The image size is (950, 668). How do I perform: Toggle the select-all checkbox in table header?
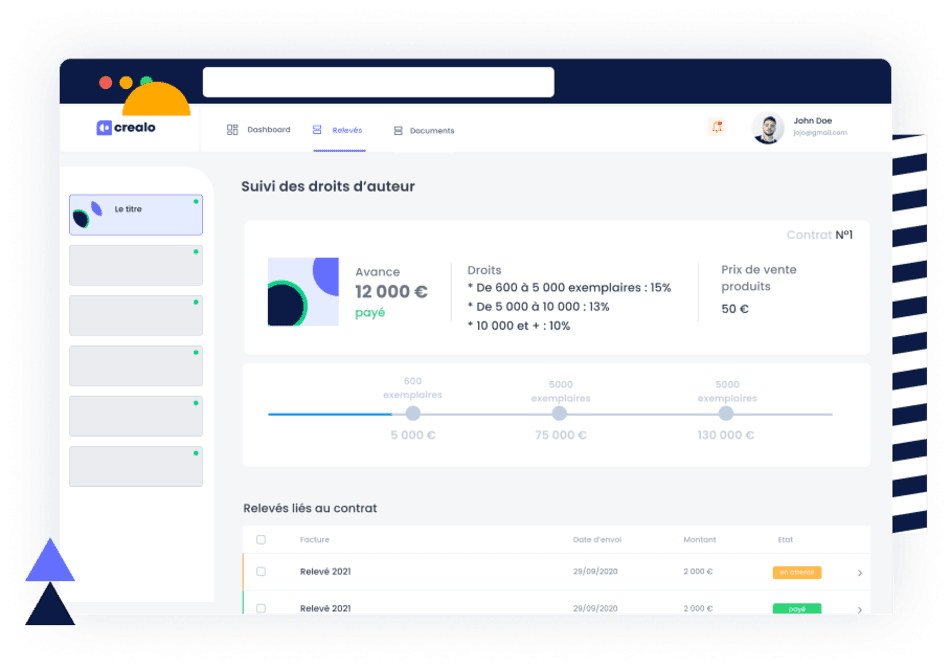tap(261, 540)
